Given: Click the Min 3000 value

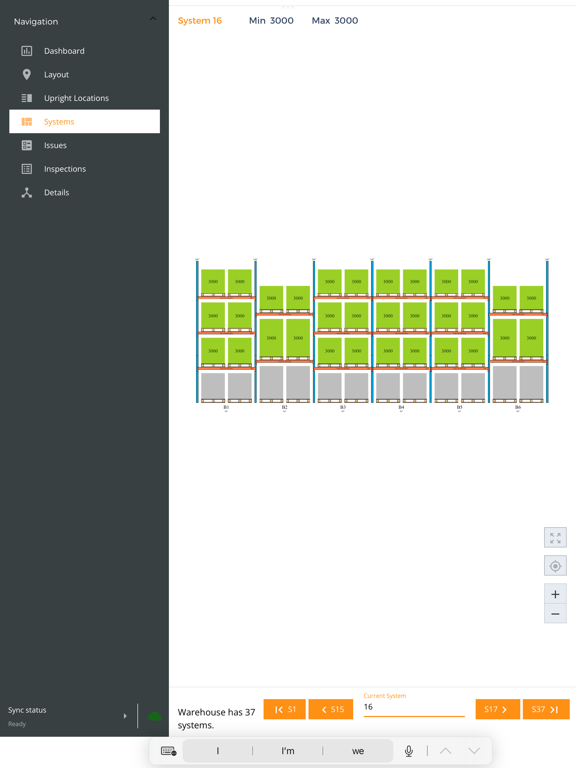Looking at the screenshot, I should click(271, 21).
